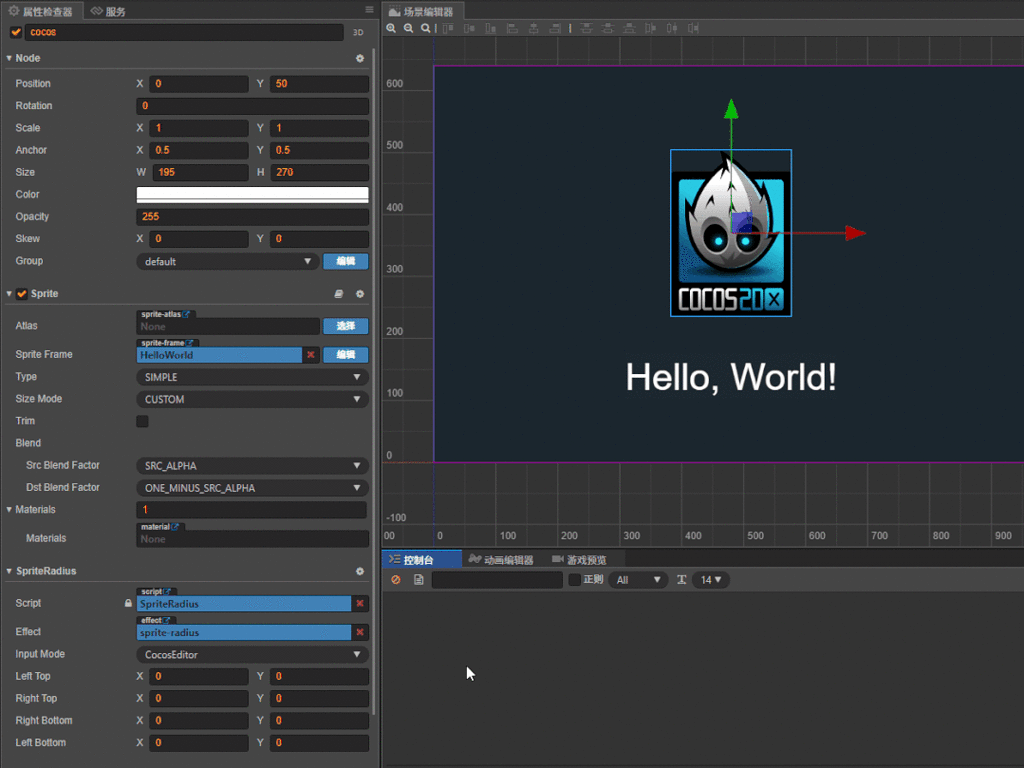Click the Color swatch in Node panel
The image size is (1024, 768).
pos(252,194)
